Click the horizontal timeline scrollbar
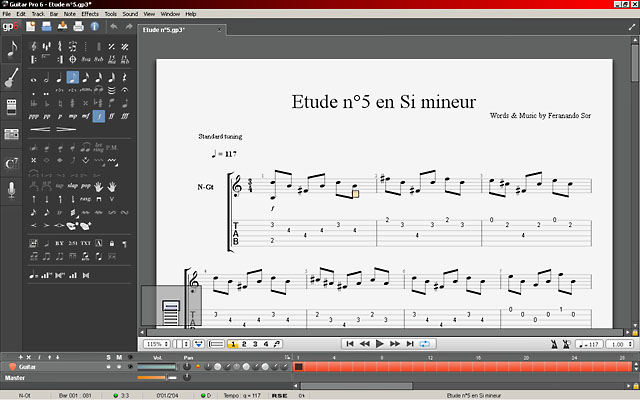The height and width of the screenshot is (400, 640). 356,386
